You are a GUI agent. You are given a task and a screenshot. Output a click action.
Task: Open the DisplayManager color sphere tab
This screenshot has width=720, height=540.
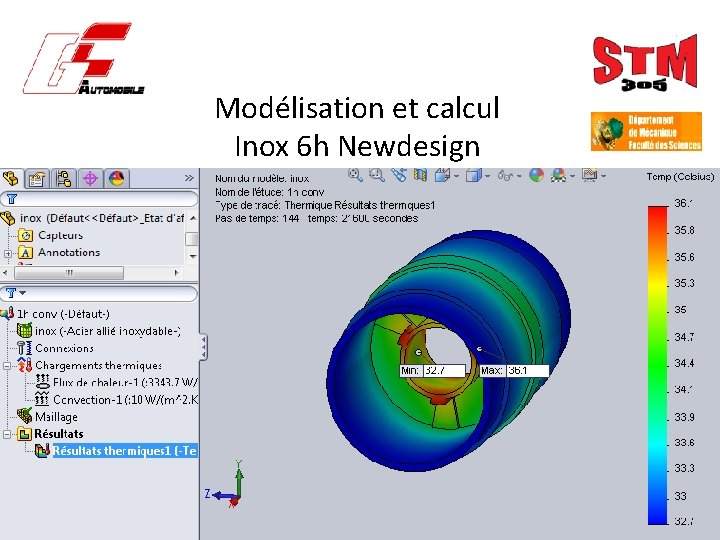click(x=117, y=179)
